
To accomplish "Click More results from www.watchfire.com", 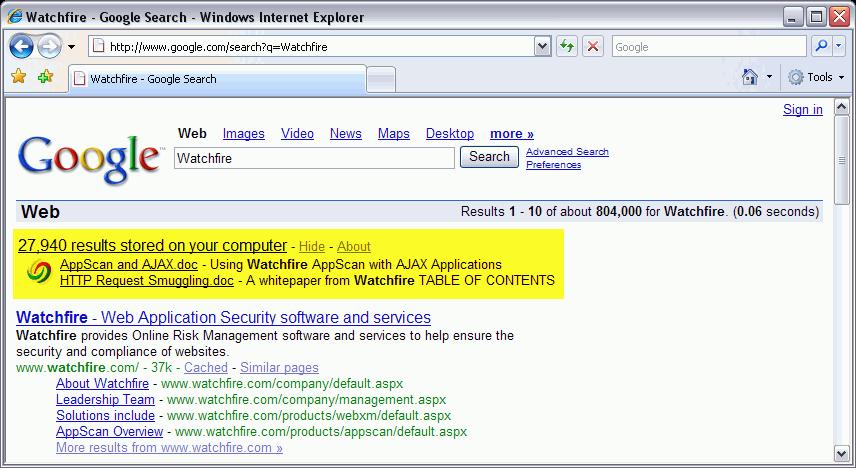I will tap(169, 447).
